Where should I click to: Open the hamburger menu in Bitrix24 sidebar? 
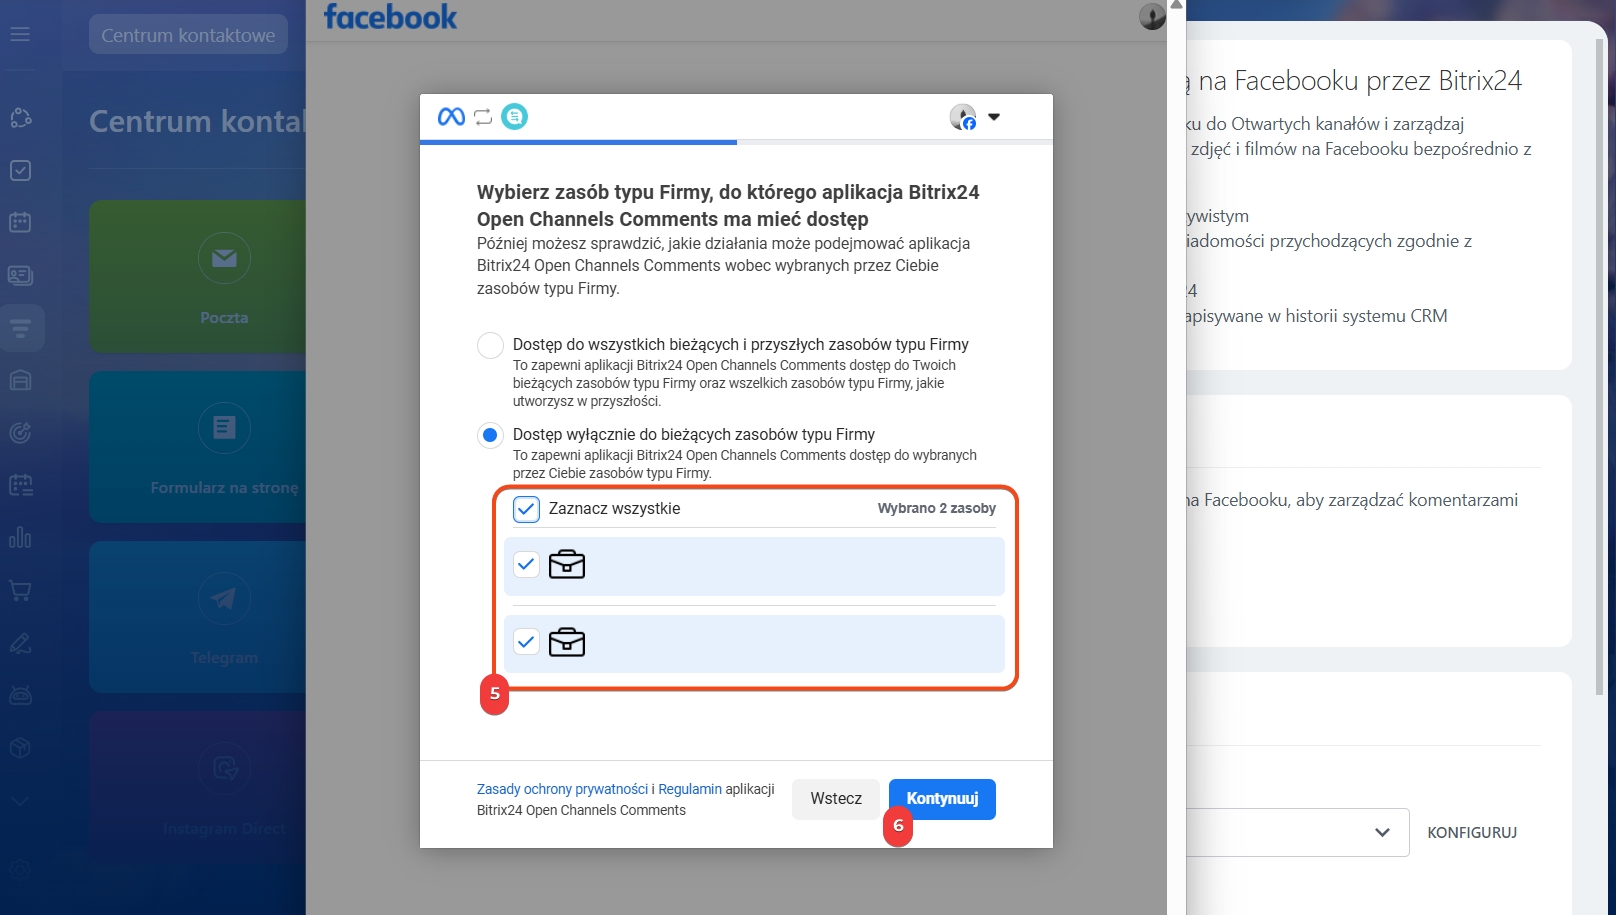tap(20, 34)
